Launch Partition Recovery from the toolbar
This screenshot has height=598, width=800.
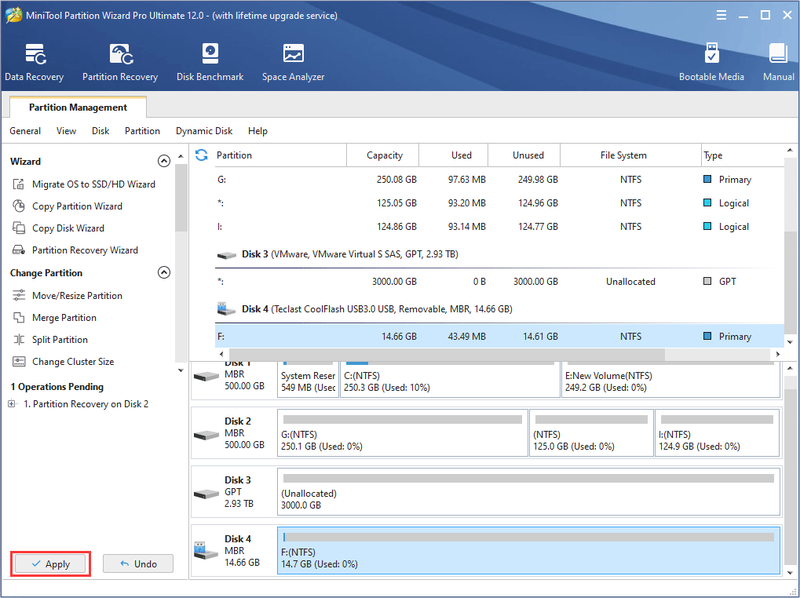click(120, 63)
